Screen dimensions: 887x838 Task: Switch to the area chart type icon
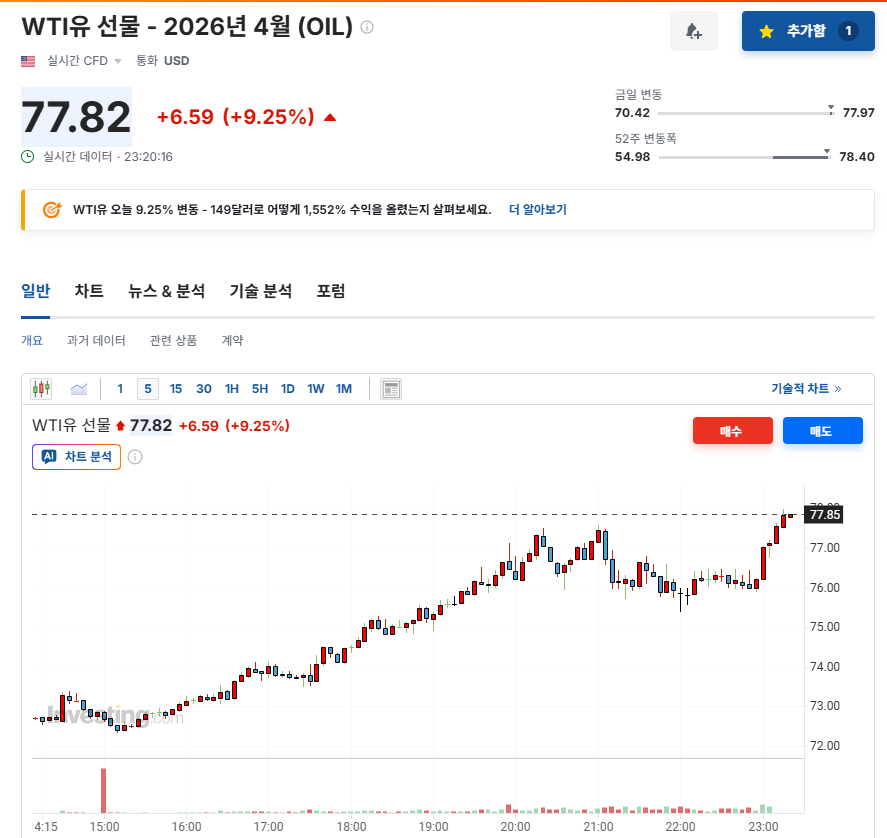click(x=79, y=389)
